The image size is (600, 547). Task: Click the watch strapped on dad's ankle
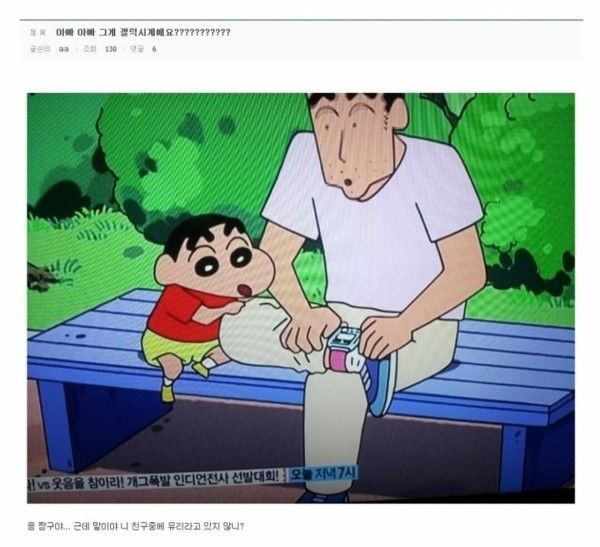pyautogui.click(x=343, y=346)
